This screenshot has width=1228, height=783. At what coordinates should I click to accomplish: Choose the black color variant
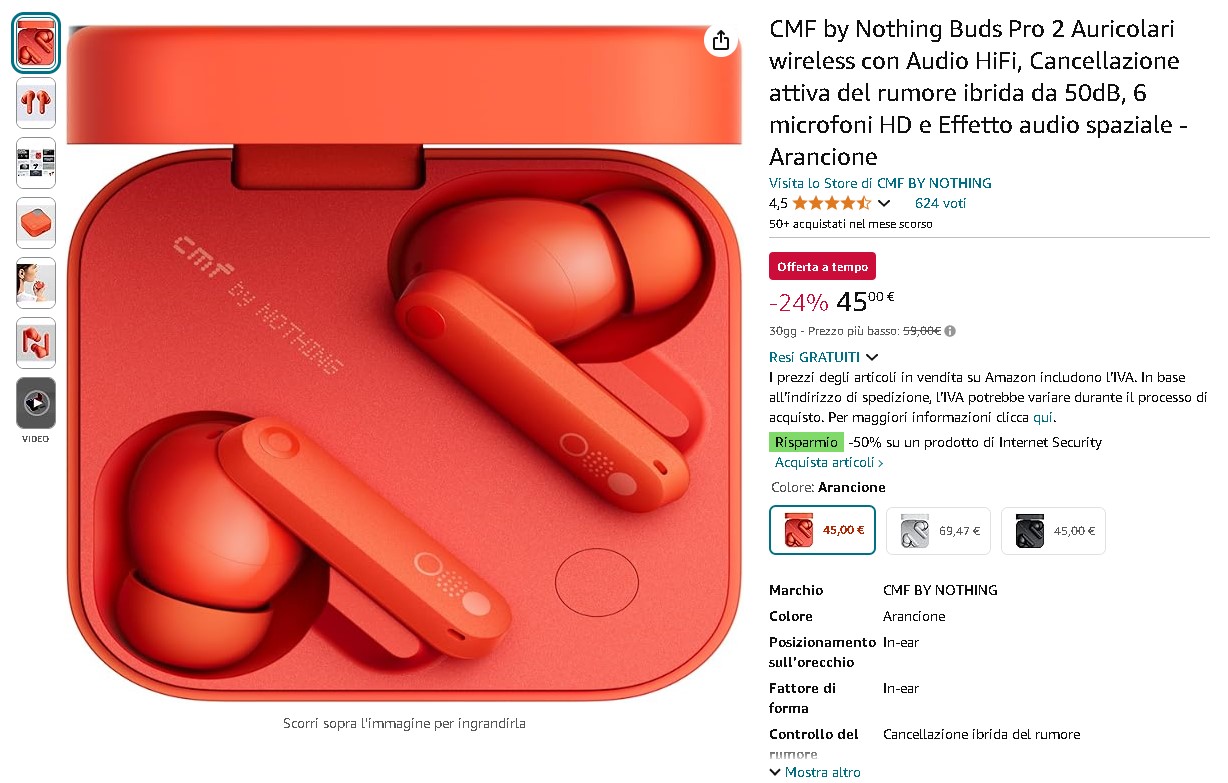pyautogui.click(x=1053, y=530)
